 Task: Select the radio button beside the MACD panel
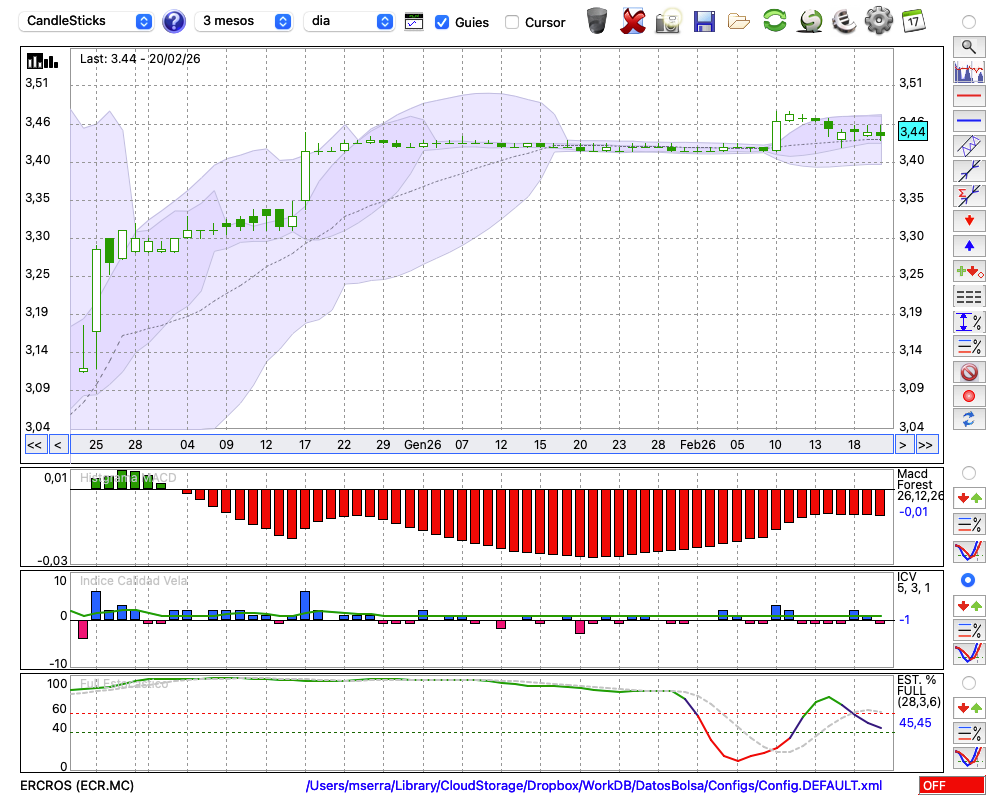coord(968,472)
